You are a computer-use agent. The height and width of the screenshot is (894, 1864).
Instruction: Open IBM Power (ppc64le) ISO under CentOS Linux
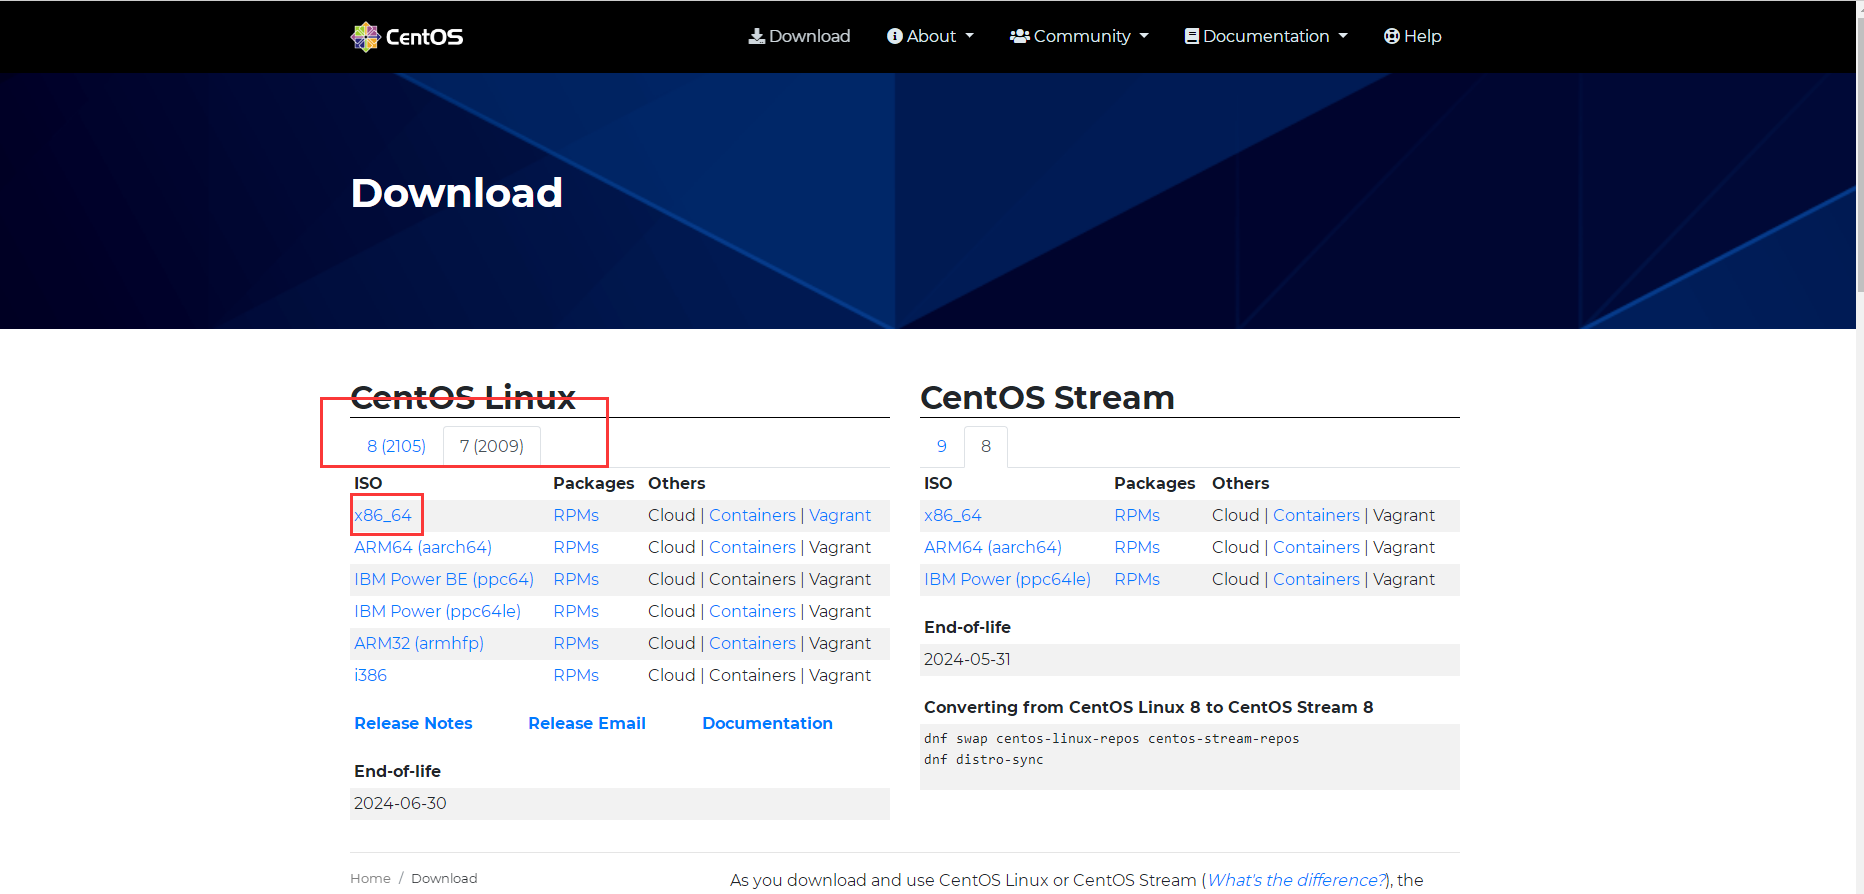click(437, 611)
